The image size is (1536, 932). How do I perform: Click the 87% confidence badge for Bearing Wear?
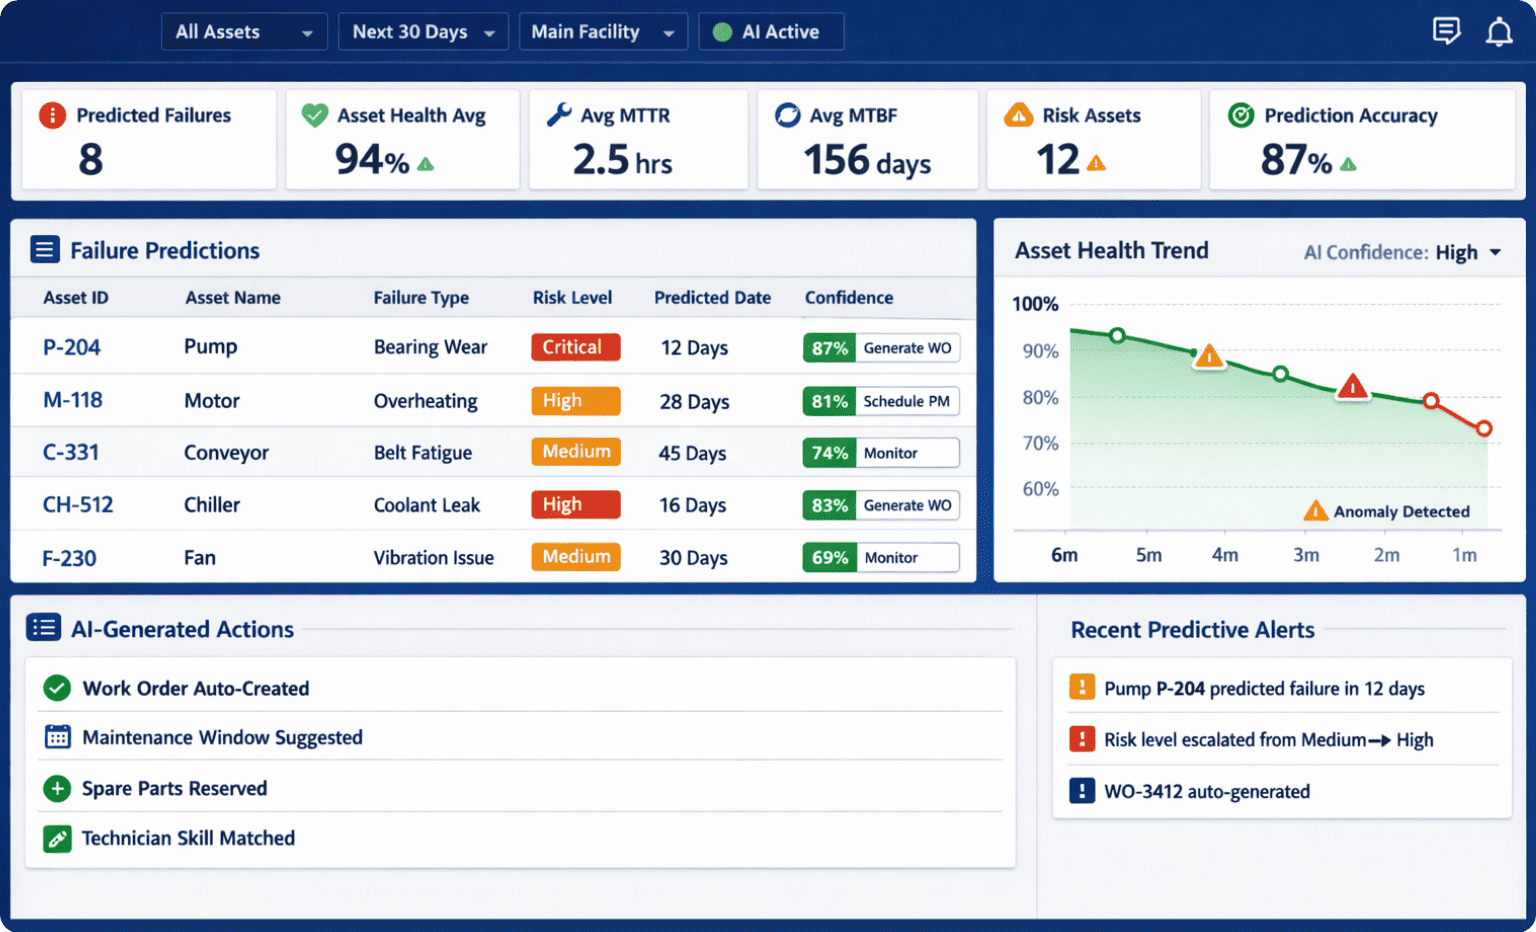828,348
